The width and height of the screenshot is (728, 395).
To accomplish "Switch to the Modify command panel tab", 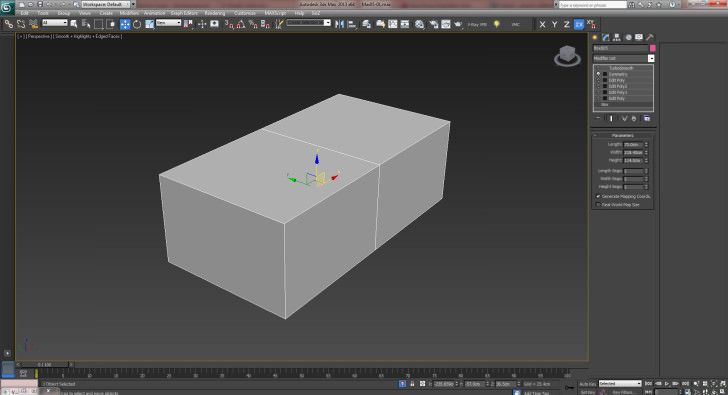I will pyautogui.click(x=606, y=37).
